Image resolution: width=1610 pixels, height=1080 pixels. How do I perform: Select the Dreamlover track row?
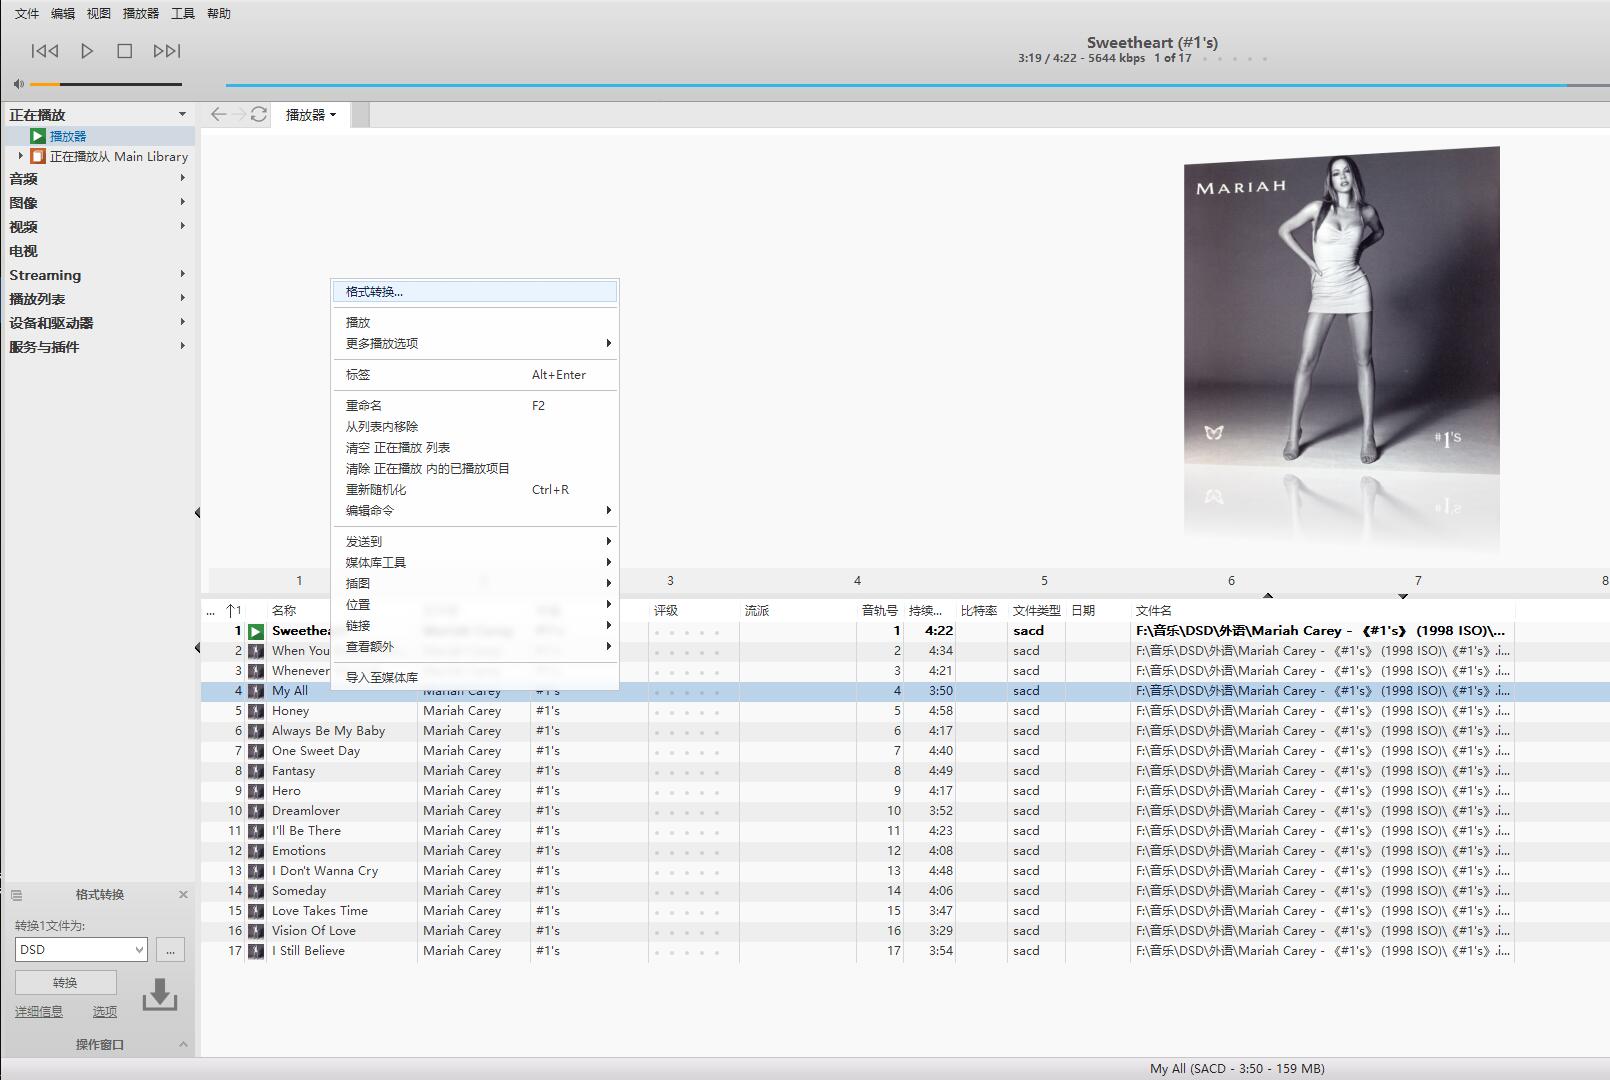click(905, 811)
